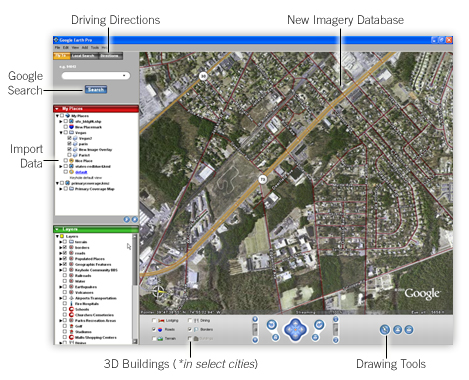
Task: Click the measure drawing tool icon
Action: tap(385, 330)
